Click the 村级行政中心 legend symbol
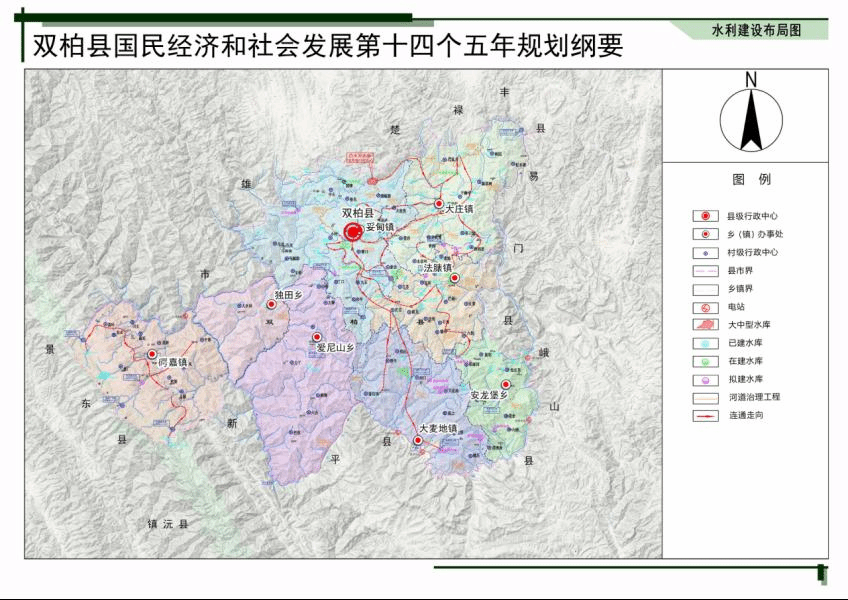Screen dimensions: 848x600 click(x=706, y=253)
